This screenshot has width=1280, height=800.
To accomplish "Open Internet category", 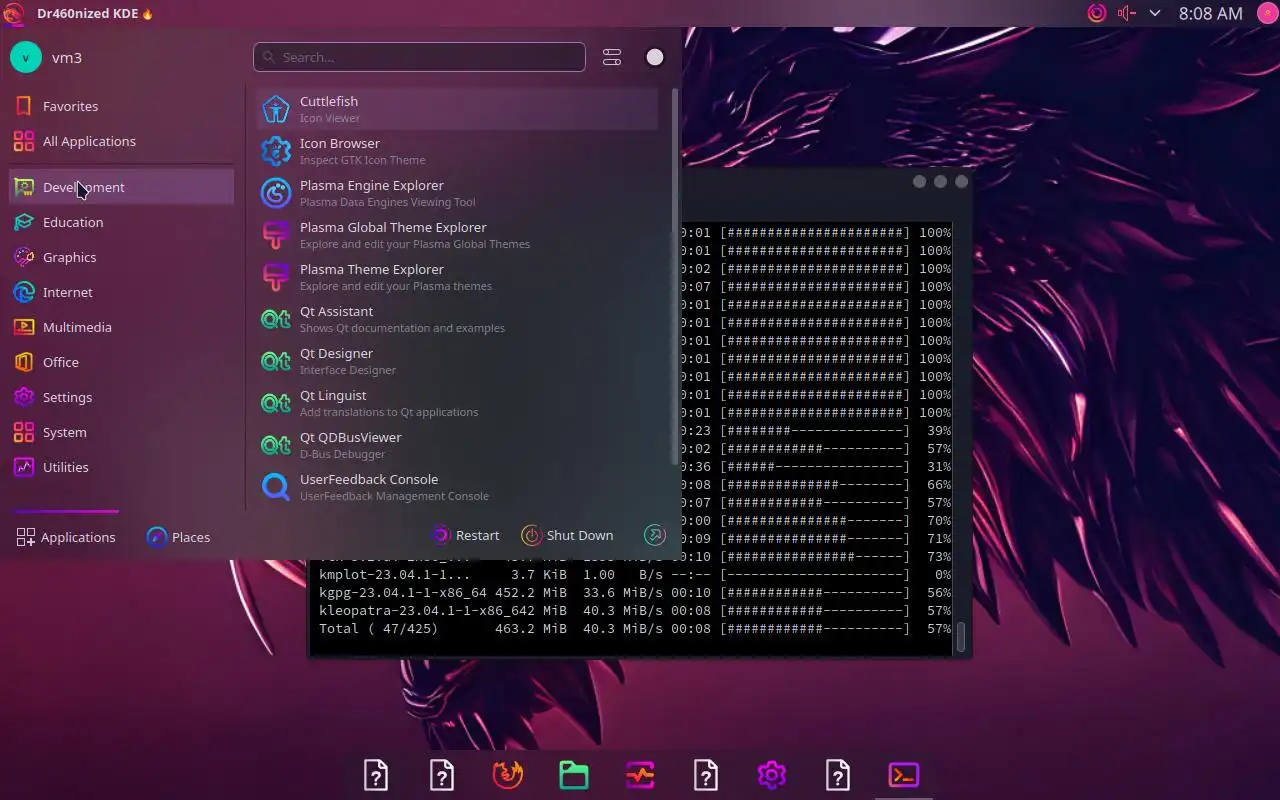I will coord(121,292).
